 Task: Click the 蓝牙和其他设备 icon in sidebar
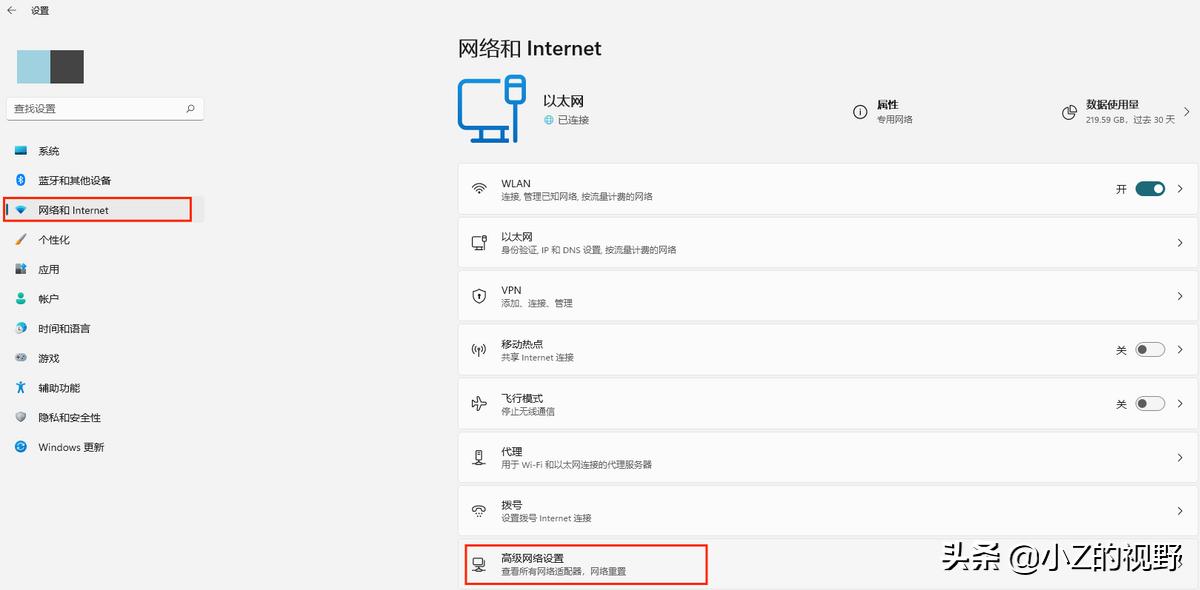pyautogui.click(x=21, y=181)
